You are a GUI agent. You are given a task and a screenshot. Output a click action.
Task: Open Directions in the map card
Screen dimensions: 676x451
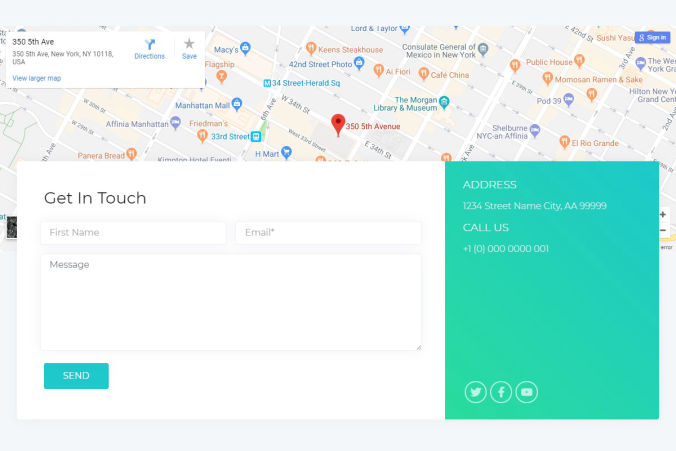149,49
